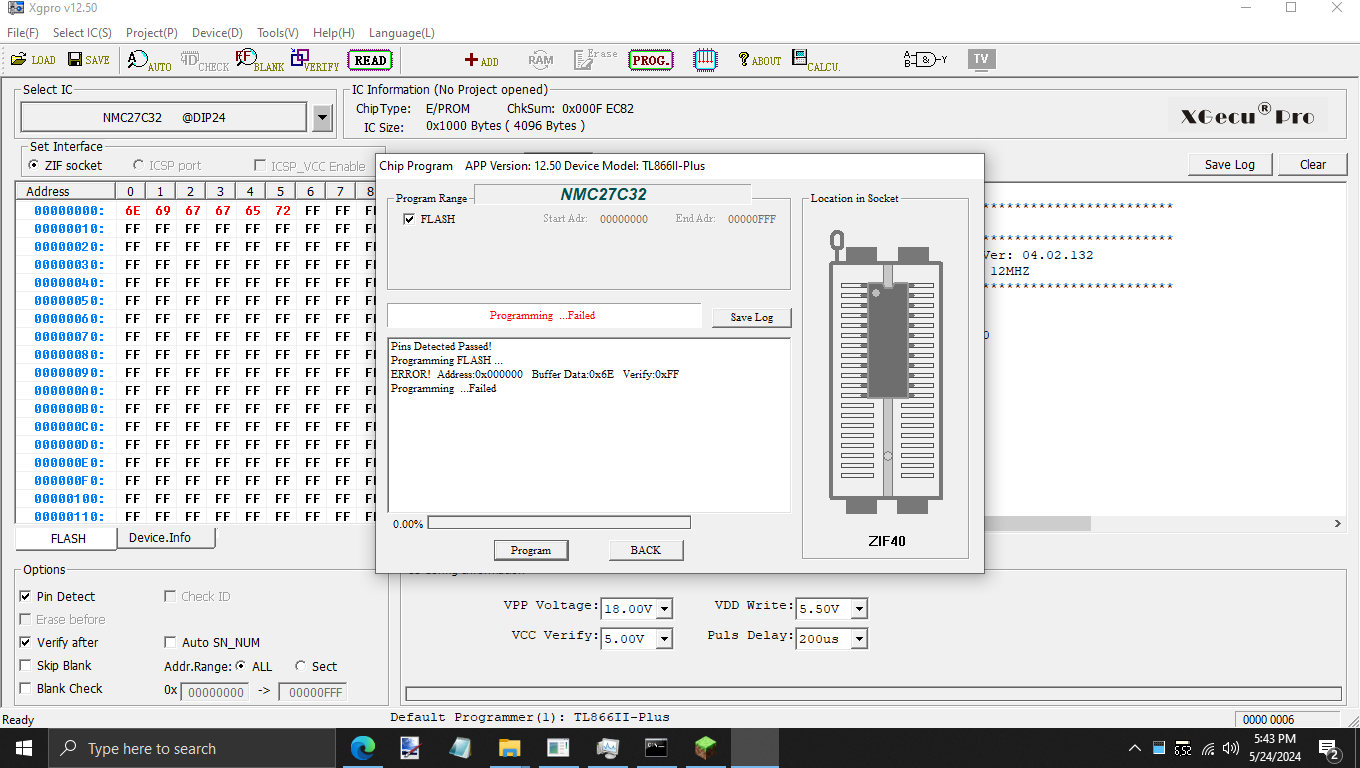Open the Minecraft block taskbar icon
Image resolution: width=1360 pixels, height=768 pixels.
[x=705, y=748]
